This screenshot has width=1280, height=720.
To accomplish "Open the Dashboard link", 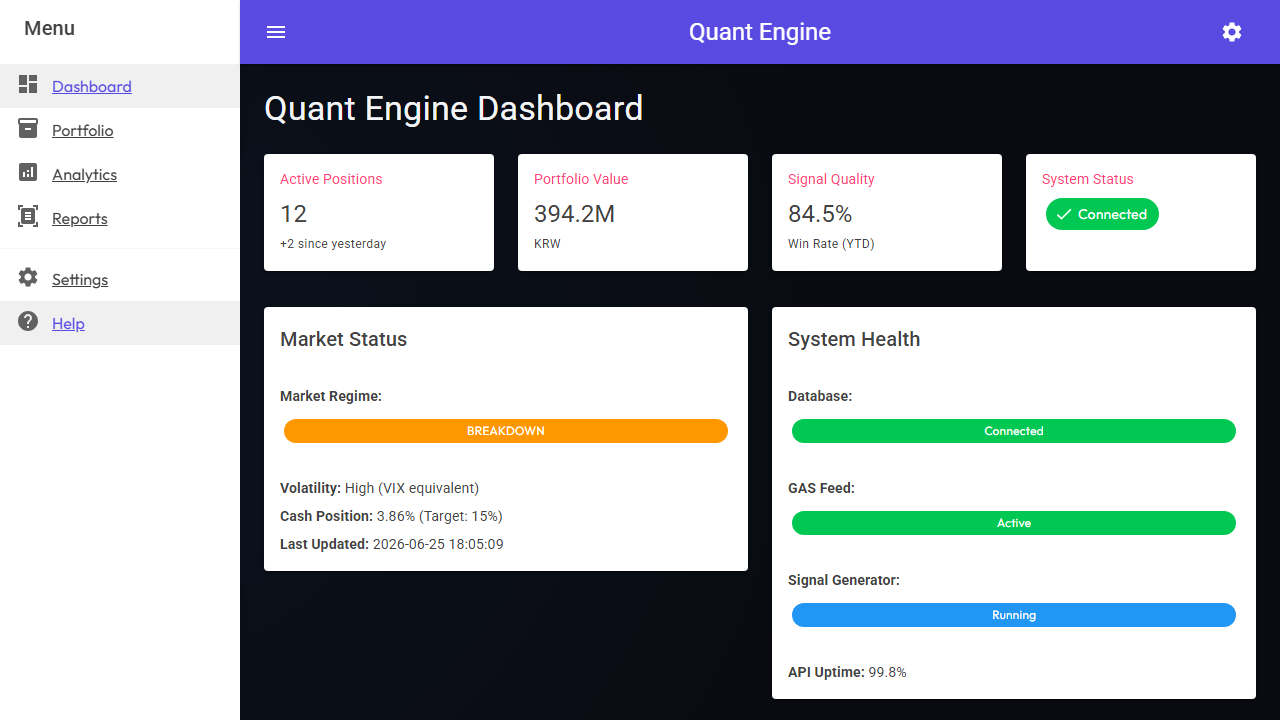I will pyautogui.click(x=92, y=87).
